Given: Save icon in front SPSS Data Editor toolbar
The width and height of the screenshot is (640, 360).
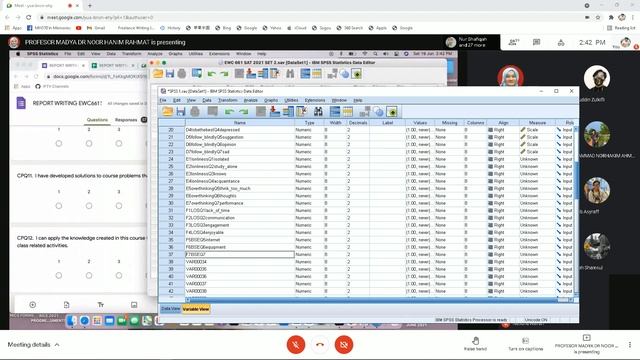Looking at the screenshot, I should coord(181,111).
